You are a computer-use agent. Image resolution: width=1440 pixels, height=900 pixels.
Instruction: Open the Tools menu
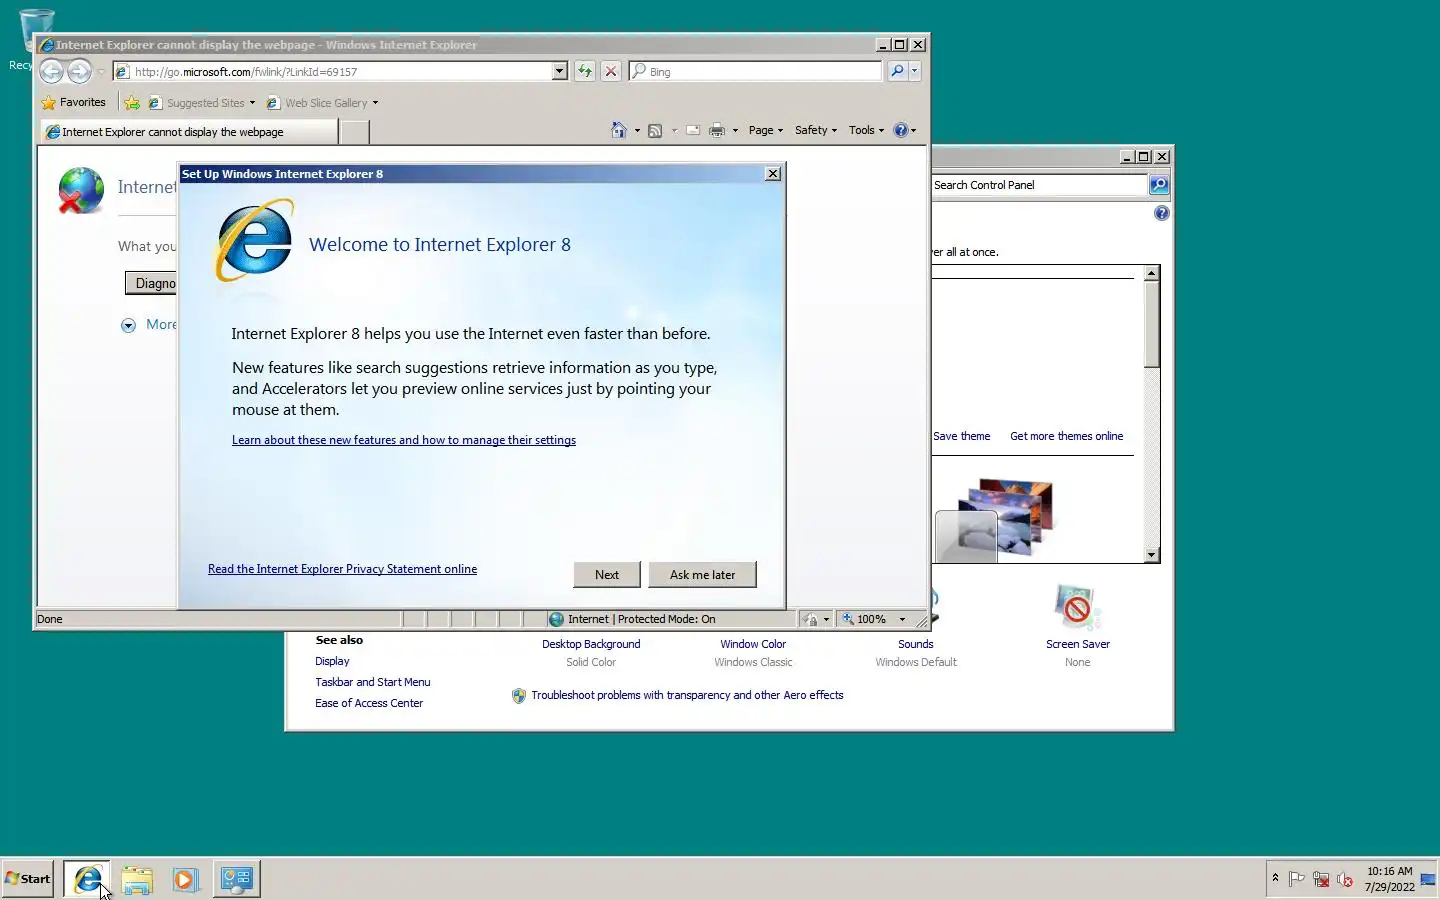(866, 130)
